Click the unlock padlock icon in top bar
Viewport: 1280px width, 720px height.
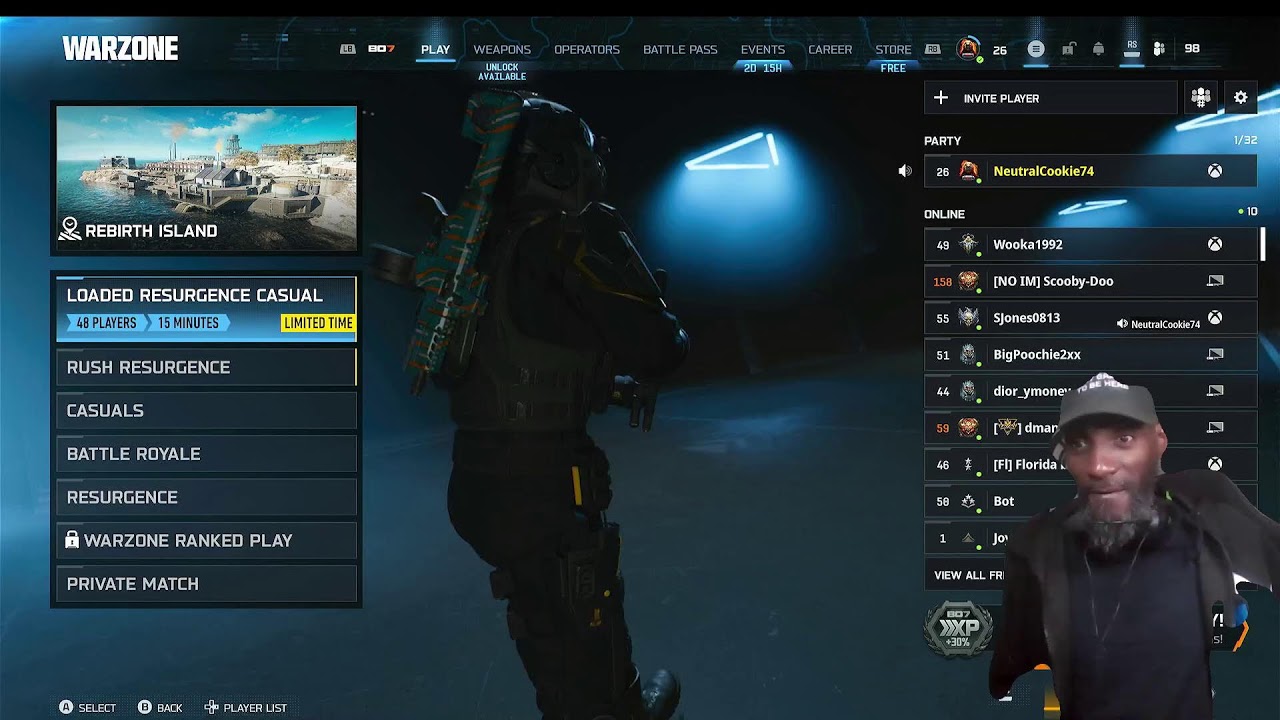coord(1068,49)
